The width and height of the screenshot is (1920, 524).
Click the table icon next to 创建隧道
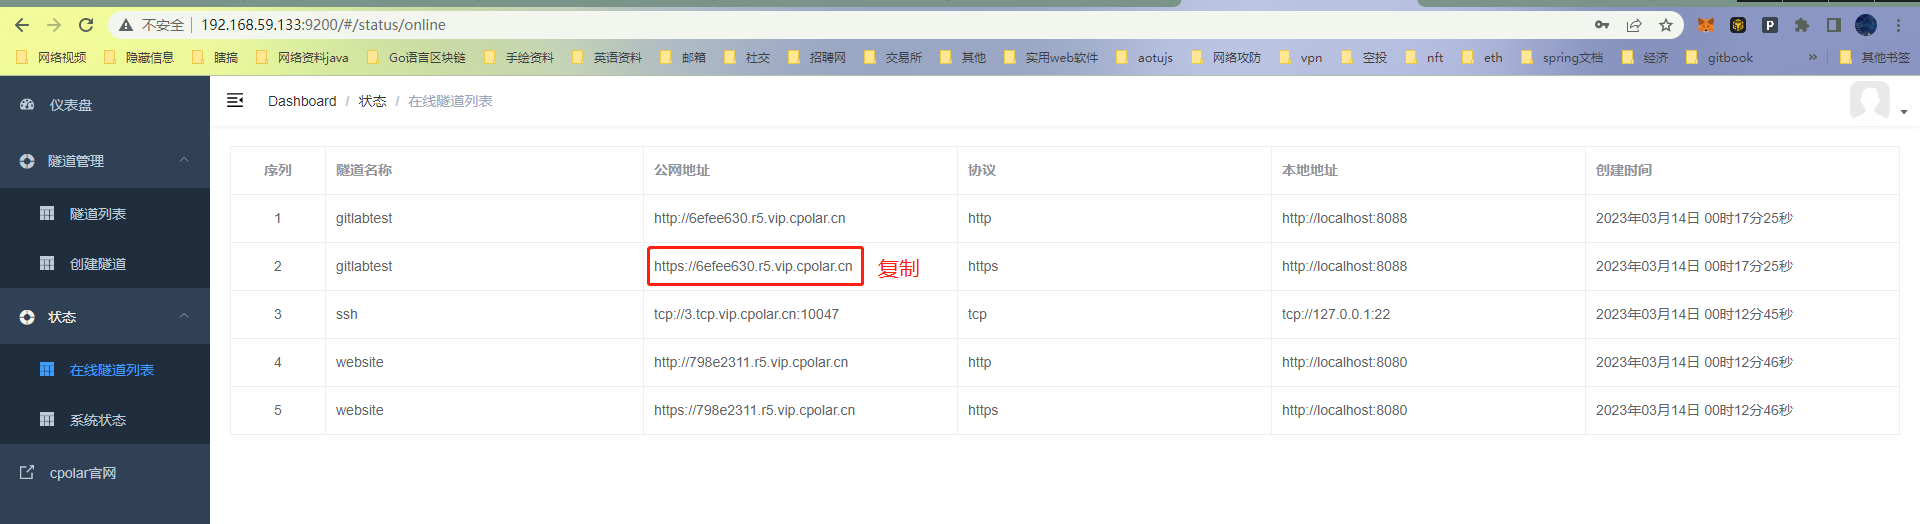(x=47, y=263)
